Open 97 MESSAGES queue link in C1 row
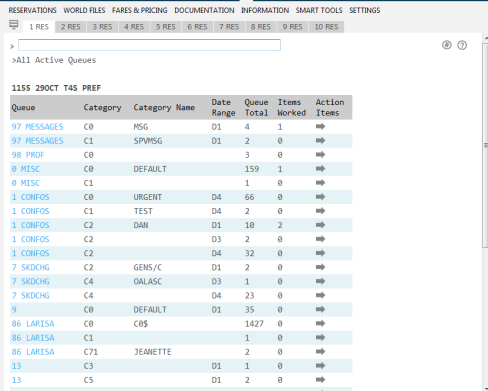 click(37, 141)
